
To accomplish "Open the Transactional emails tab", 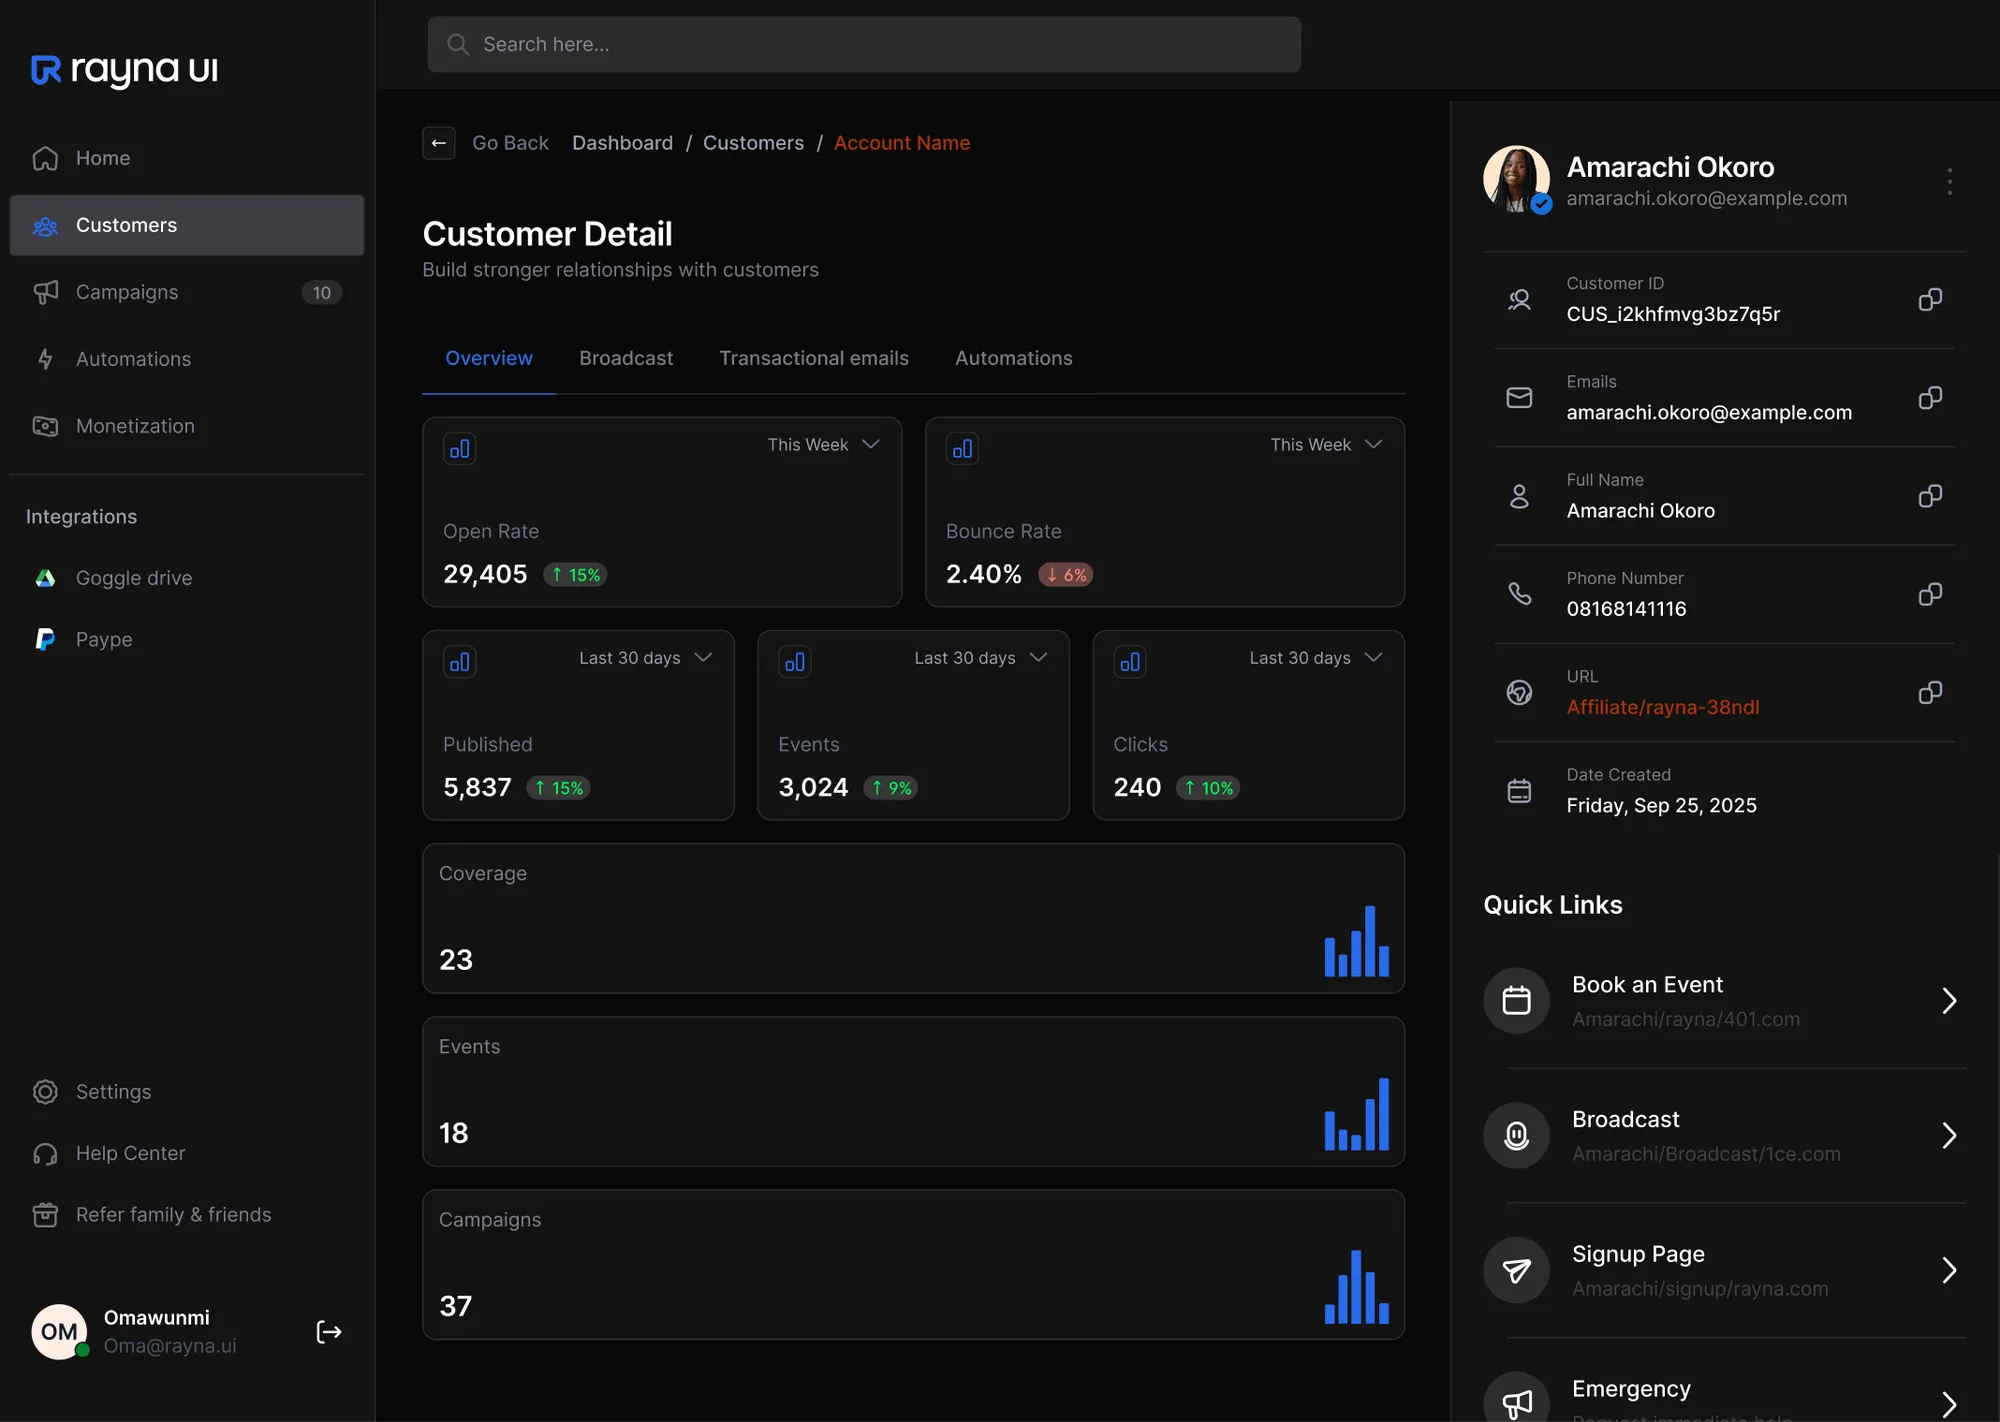I will (813, 358).
